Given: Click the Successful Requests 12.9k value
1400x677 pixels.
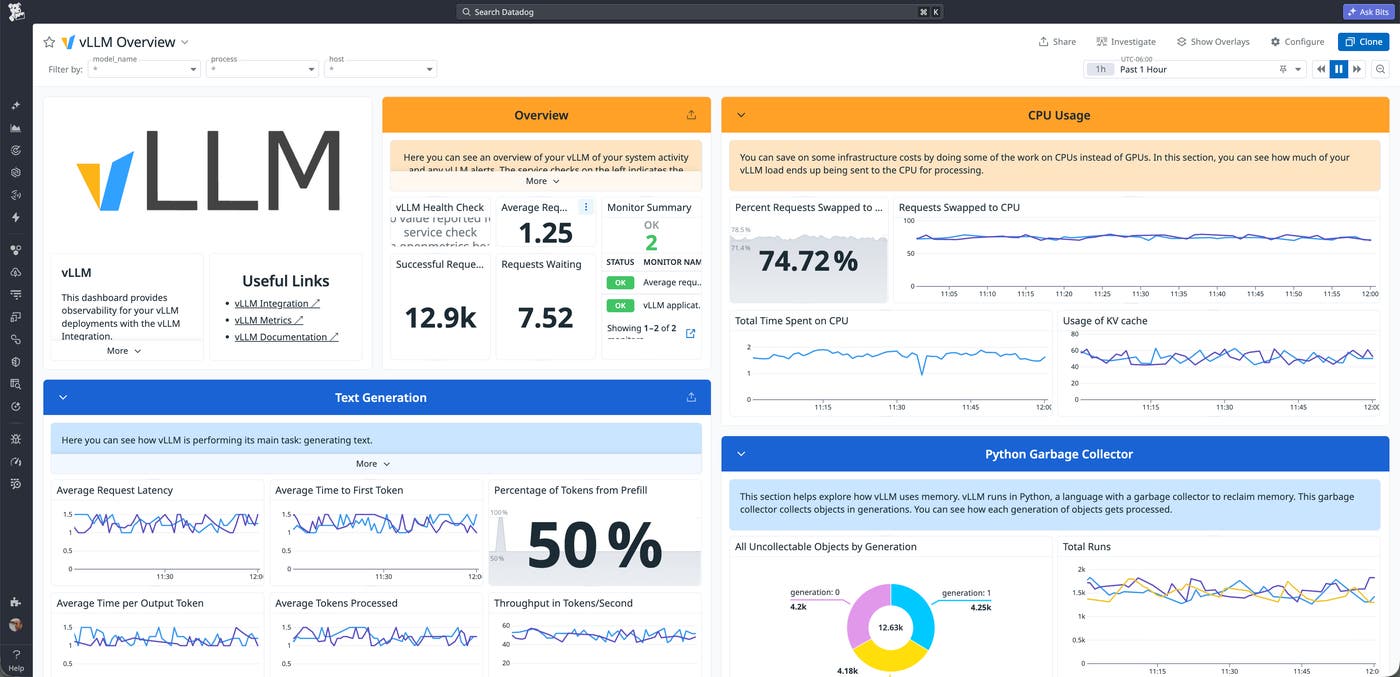Looking at the screenshot, I should 440,318.
